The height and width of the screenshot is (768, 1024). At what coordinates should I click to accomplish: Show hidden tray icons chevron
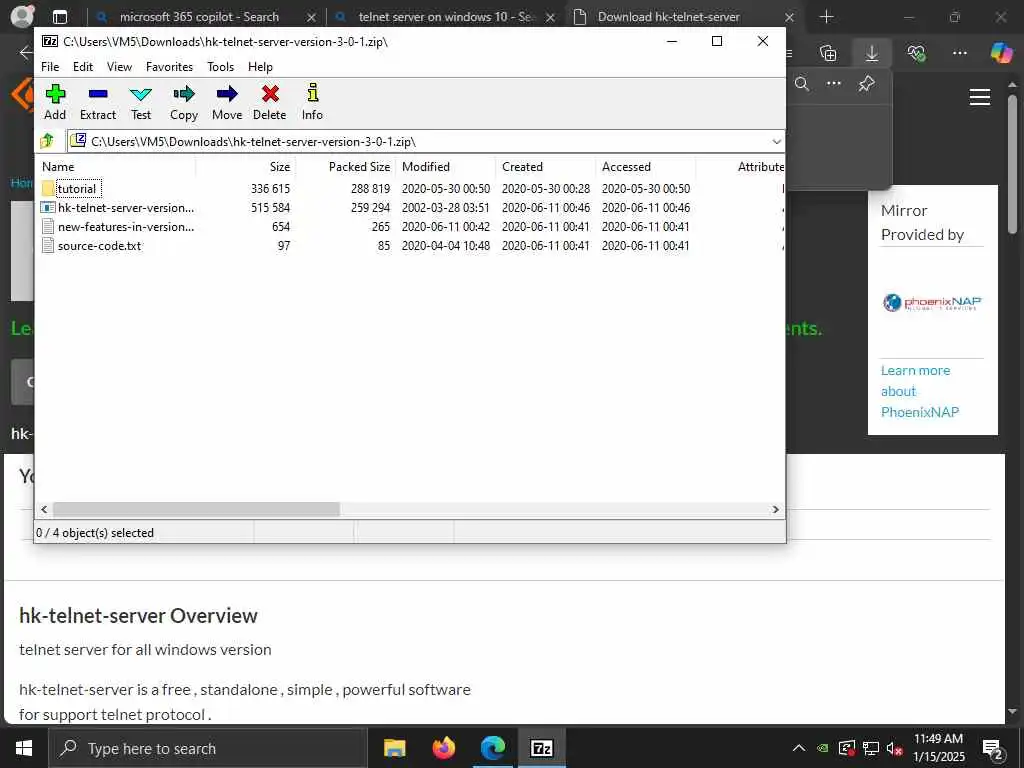(799, 748)
